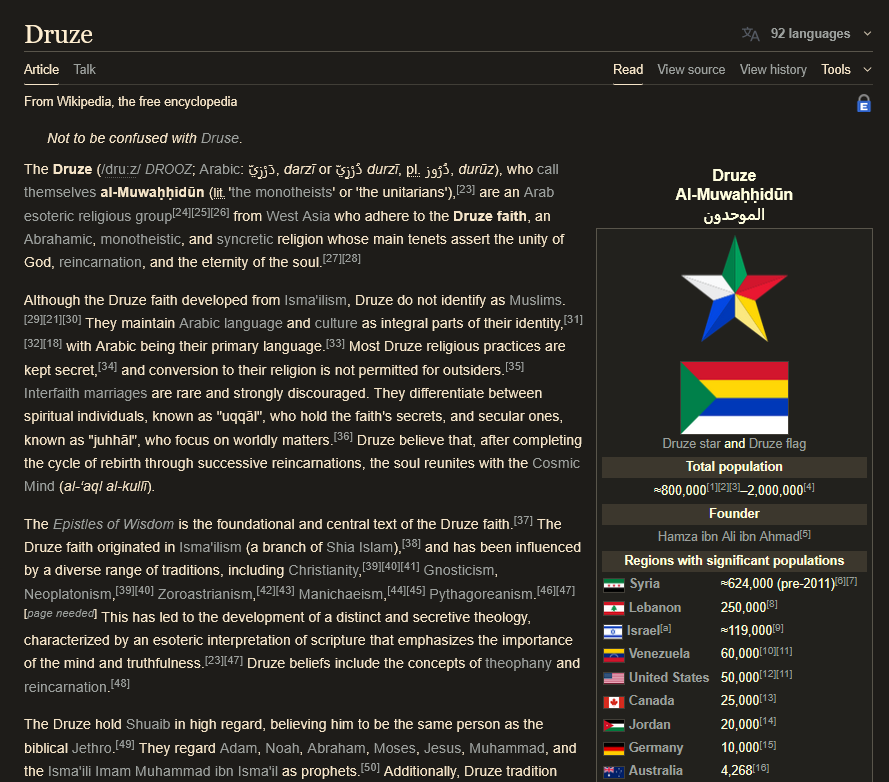Click the Venezuela country link
This screenshot has height=782, width=889.
[659, 654]
